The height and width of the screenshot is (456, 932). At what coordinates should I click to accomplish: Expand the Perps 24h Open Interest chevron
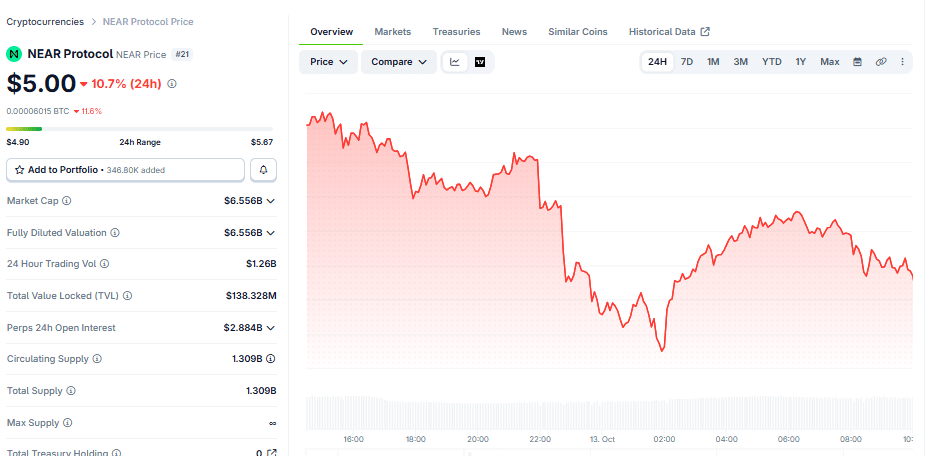[270, 328]
